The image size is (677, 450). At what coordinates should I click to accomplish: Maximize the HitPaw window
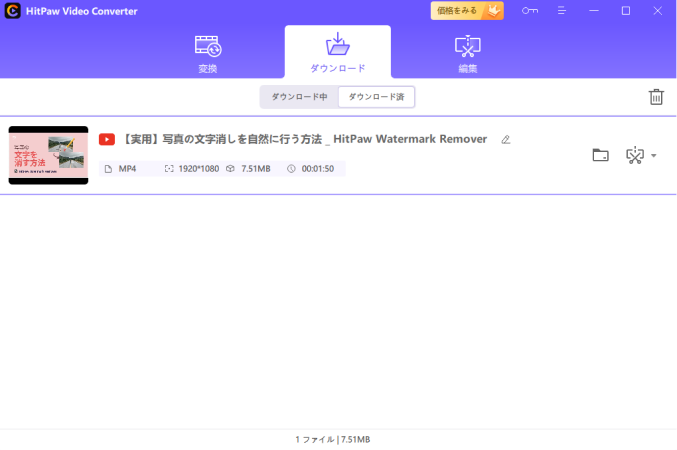[626, 11]
